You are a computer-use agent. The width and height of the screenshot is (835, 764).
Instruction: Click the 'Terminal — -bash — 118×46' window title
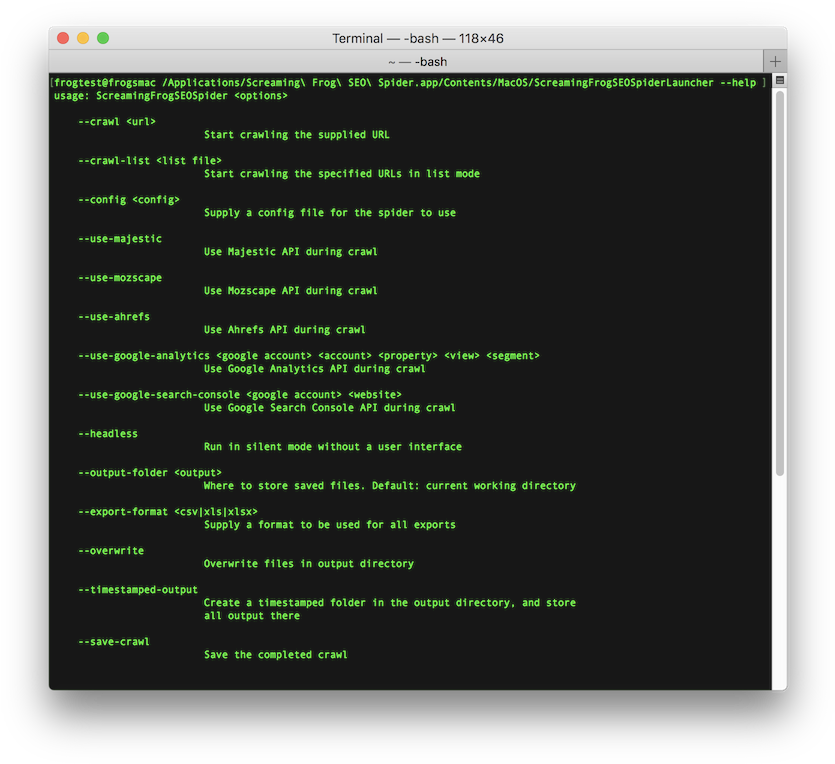pos(418,38)
